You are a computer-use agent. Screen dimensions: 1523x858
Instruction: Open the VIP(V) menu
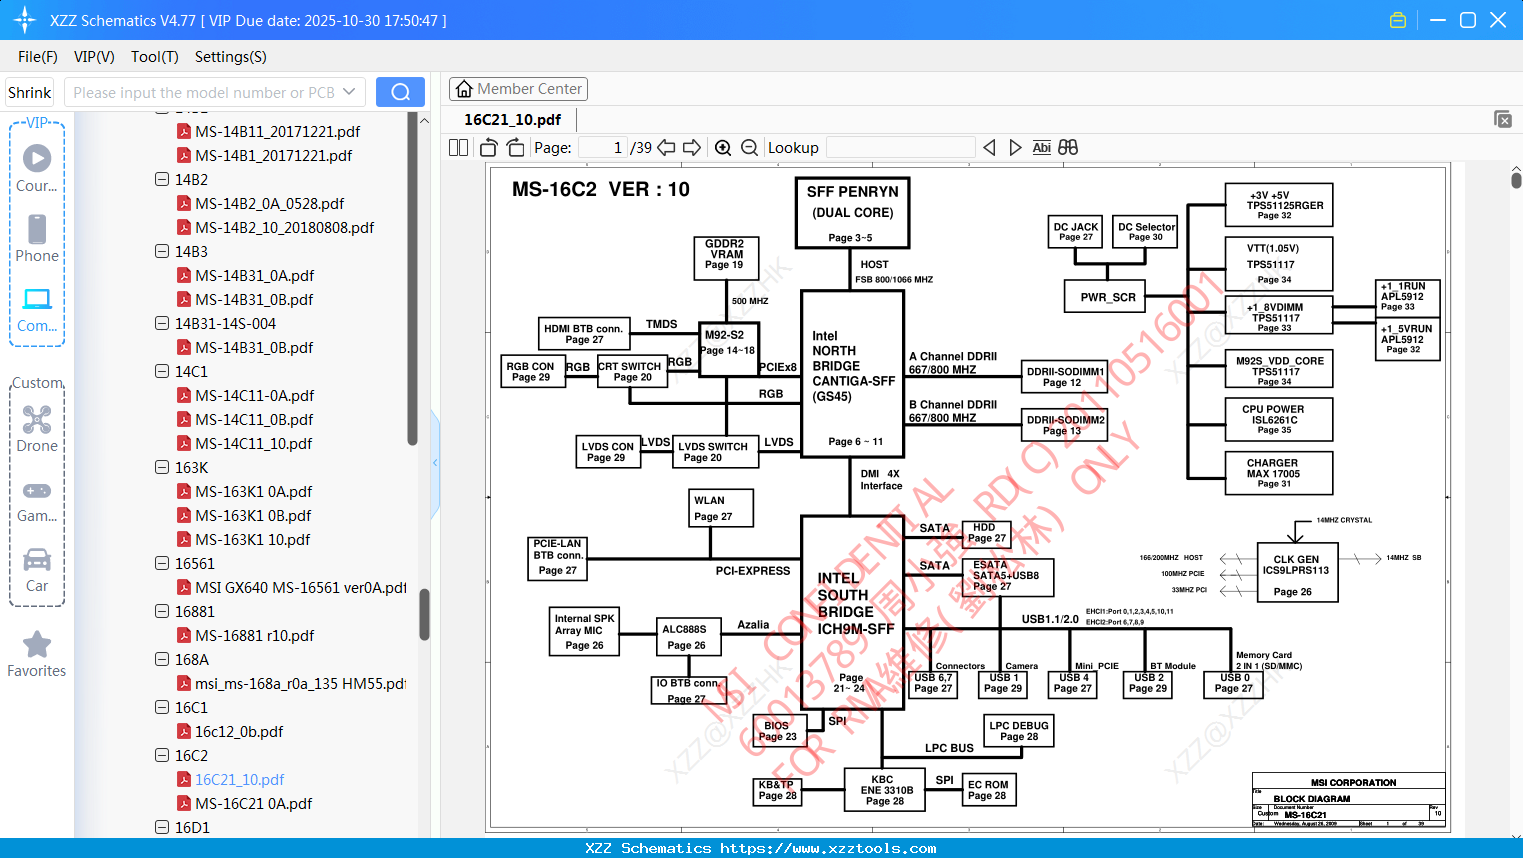(94, 57)
